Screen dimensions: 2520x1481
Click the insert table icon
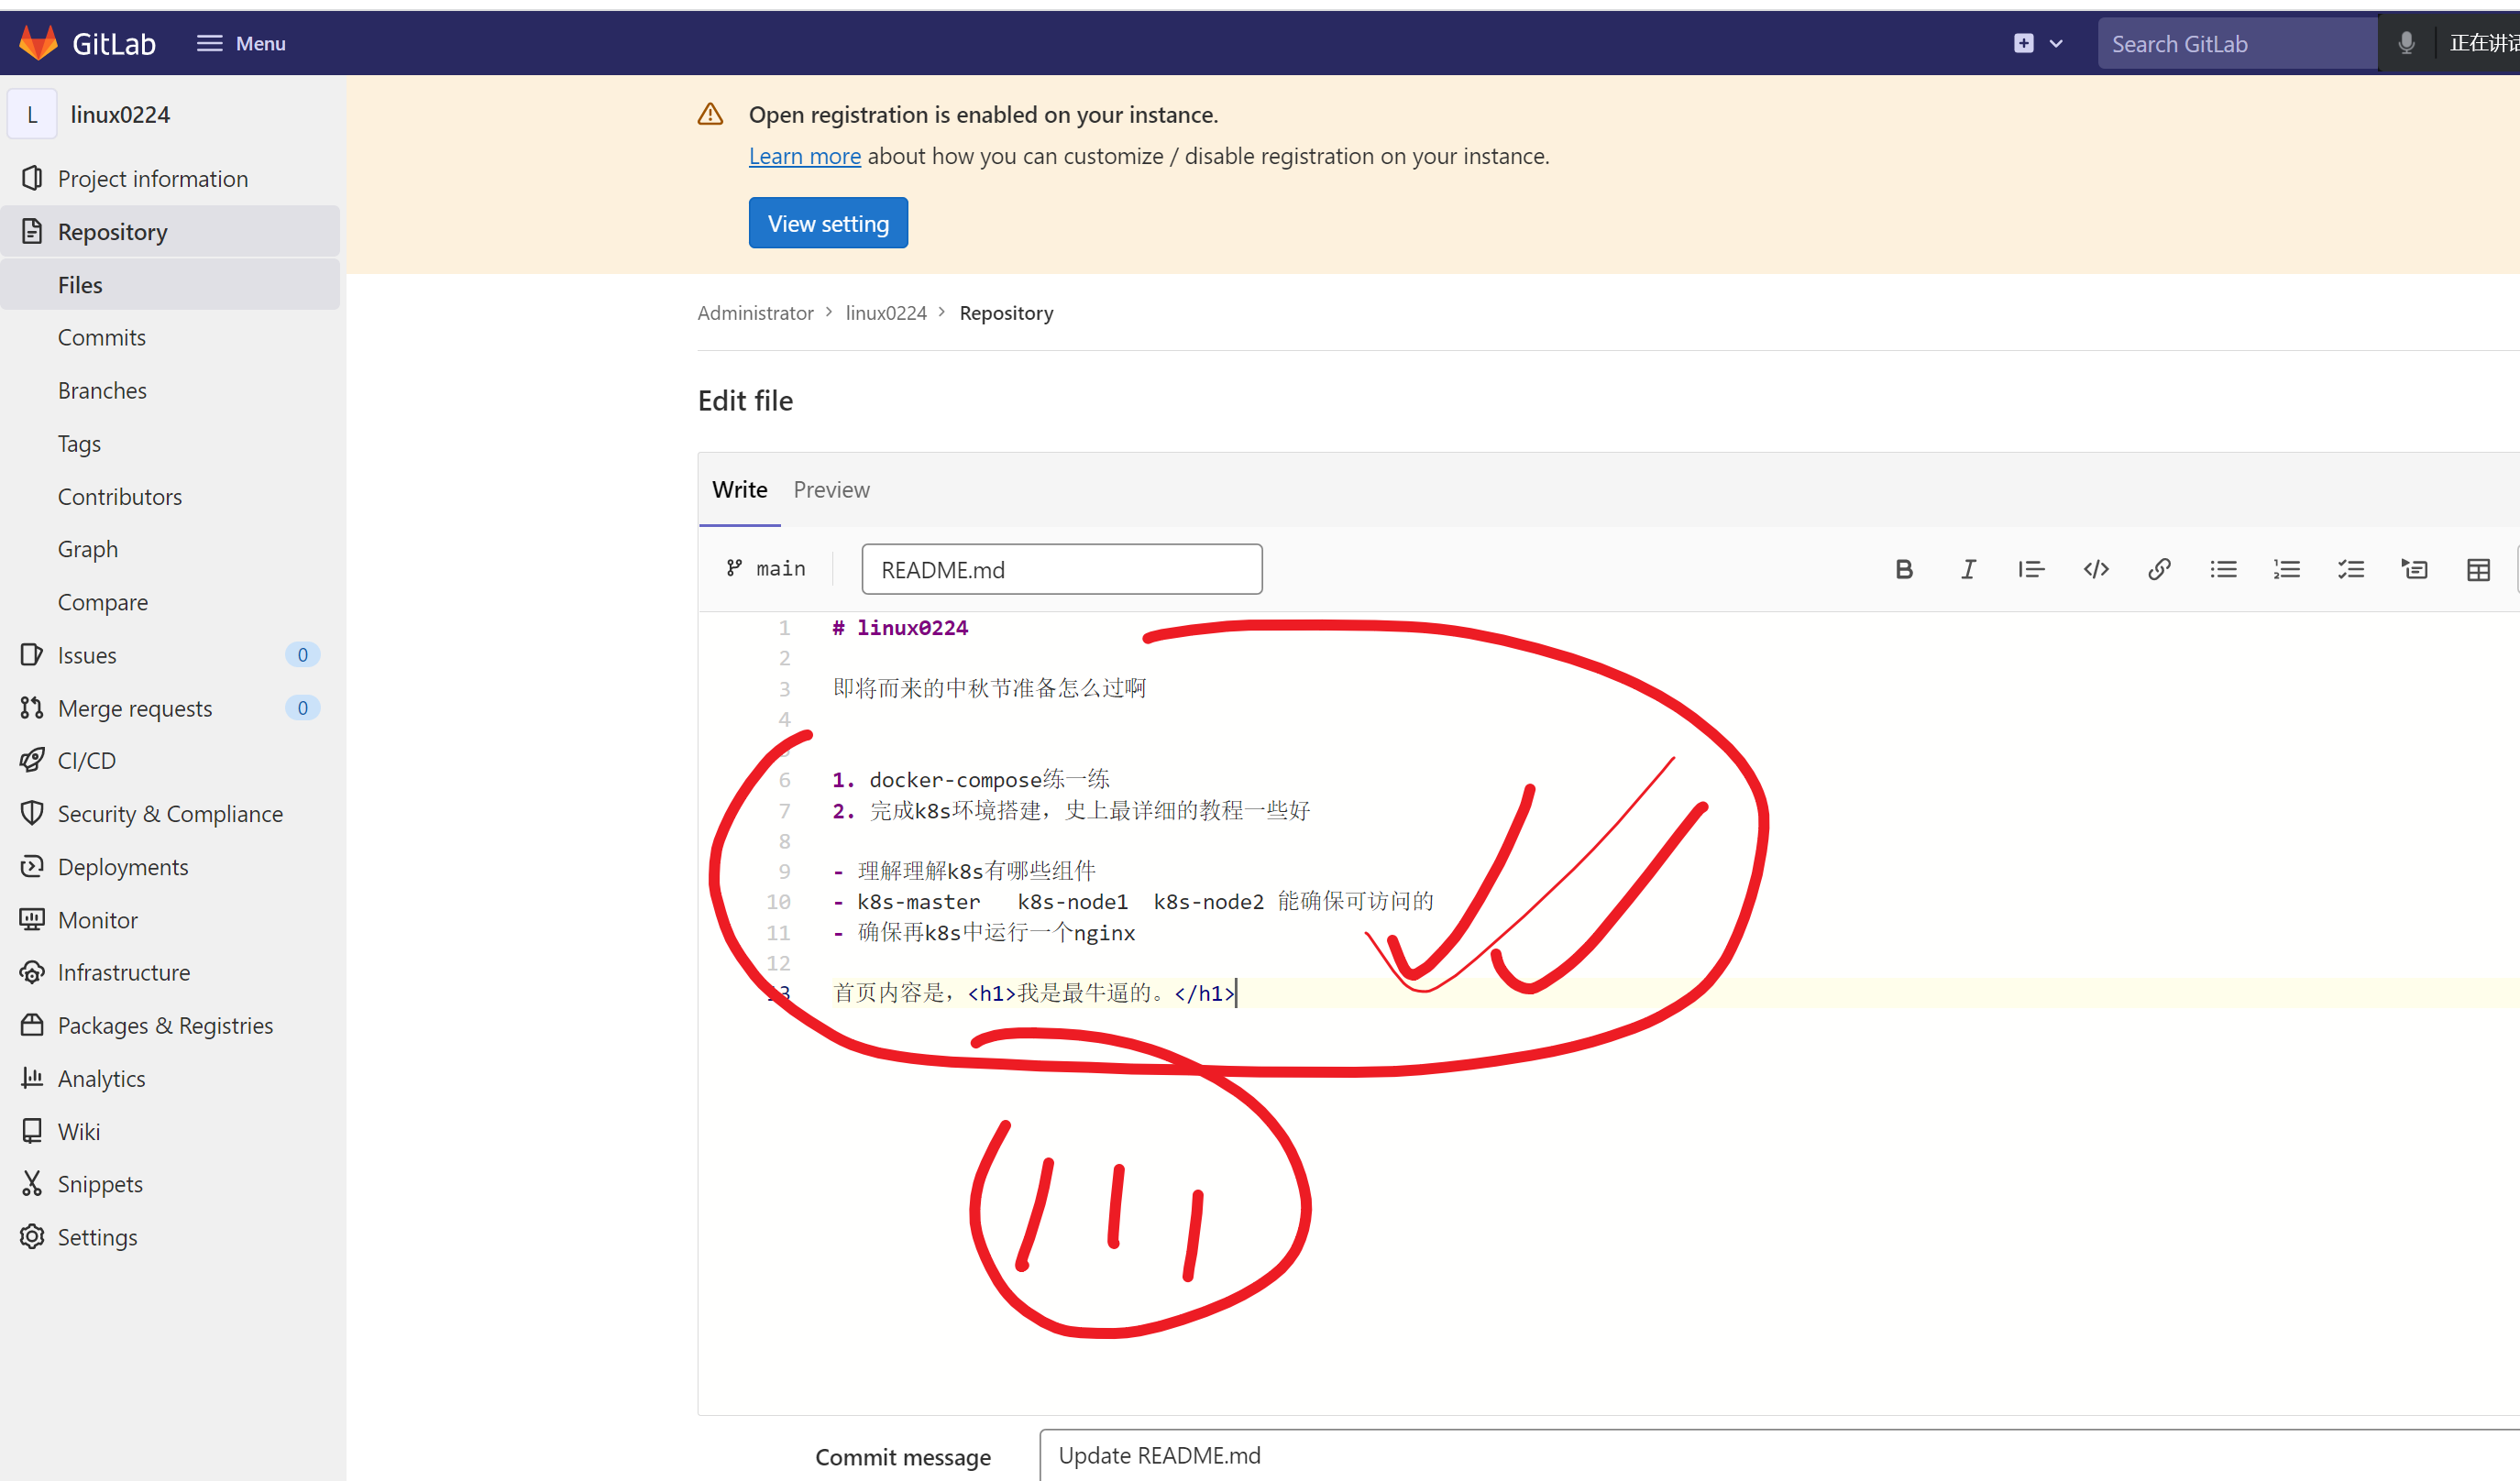pyautogui.click(x=2478, y=569)
